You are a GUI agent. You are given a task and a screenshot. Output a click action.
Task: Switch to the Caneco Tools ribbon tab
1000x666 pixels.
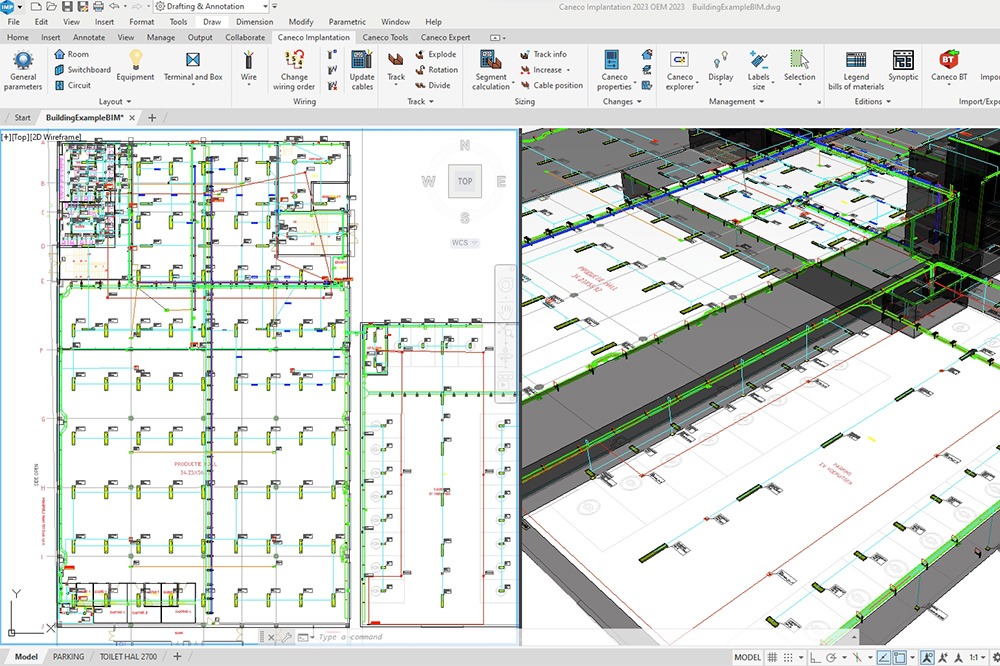coord(385,37)
